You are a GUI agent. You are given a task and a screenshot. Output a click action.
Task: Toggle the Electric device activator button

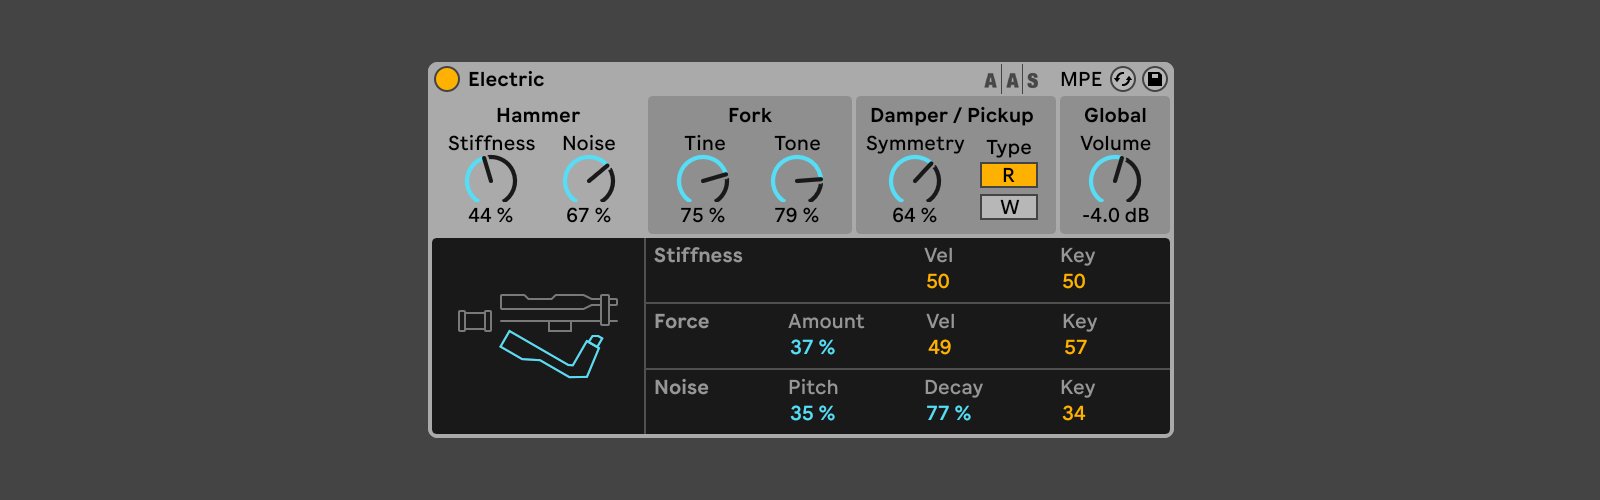point(447,79)
